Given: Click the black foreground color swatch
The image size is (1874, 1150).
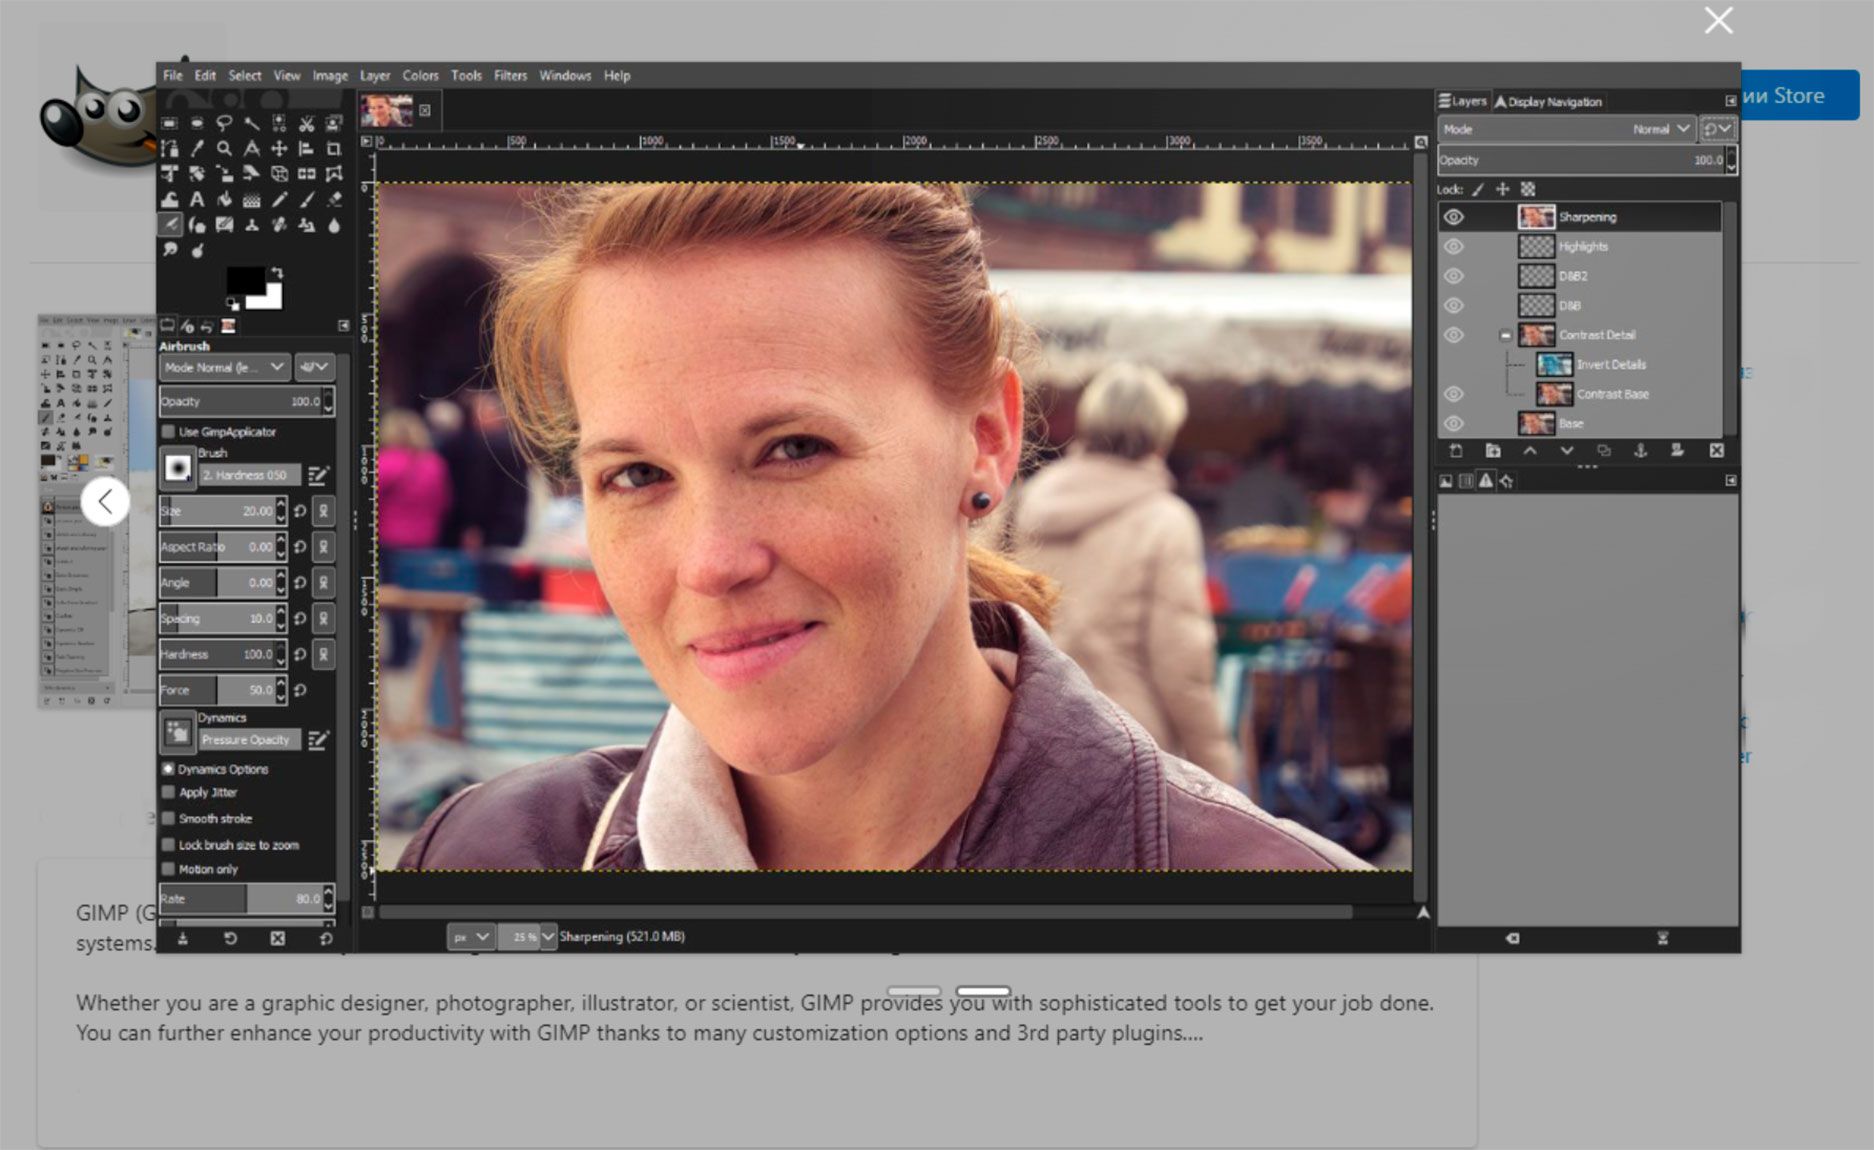Looking at the screenshot, I should tap(245, 281).
